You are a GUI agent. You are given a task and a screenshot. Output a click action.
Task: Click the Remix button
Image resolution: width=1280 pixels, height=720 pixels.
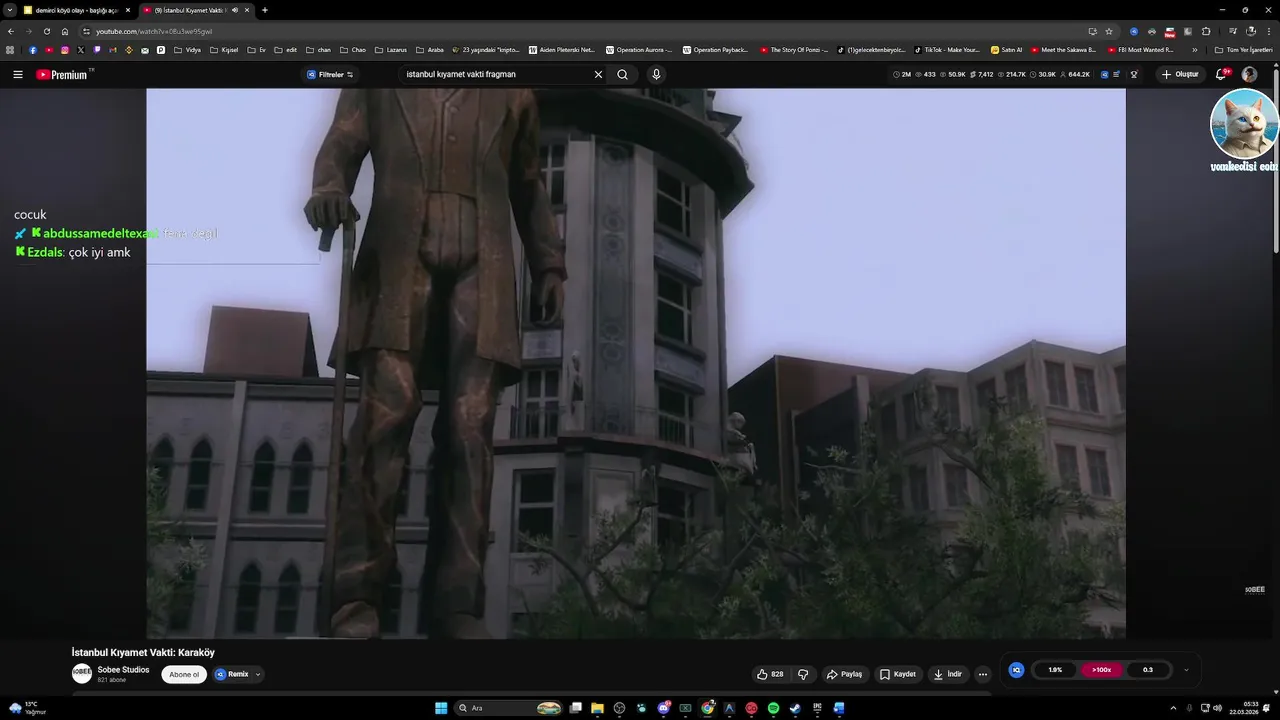pyautogui.click(x=232, y=674)
